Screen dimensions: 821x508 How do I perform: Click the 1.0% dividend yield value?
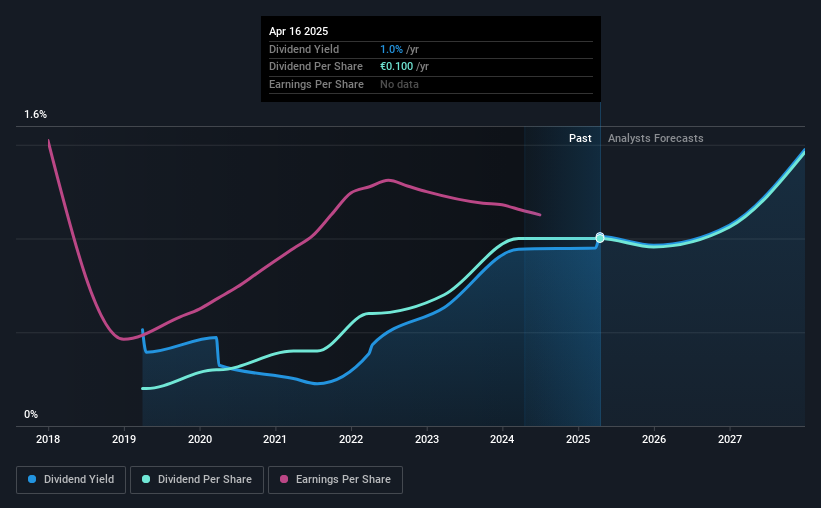coord(391,49)
